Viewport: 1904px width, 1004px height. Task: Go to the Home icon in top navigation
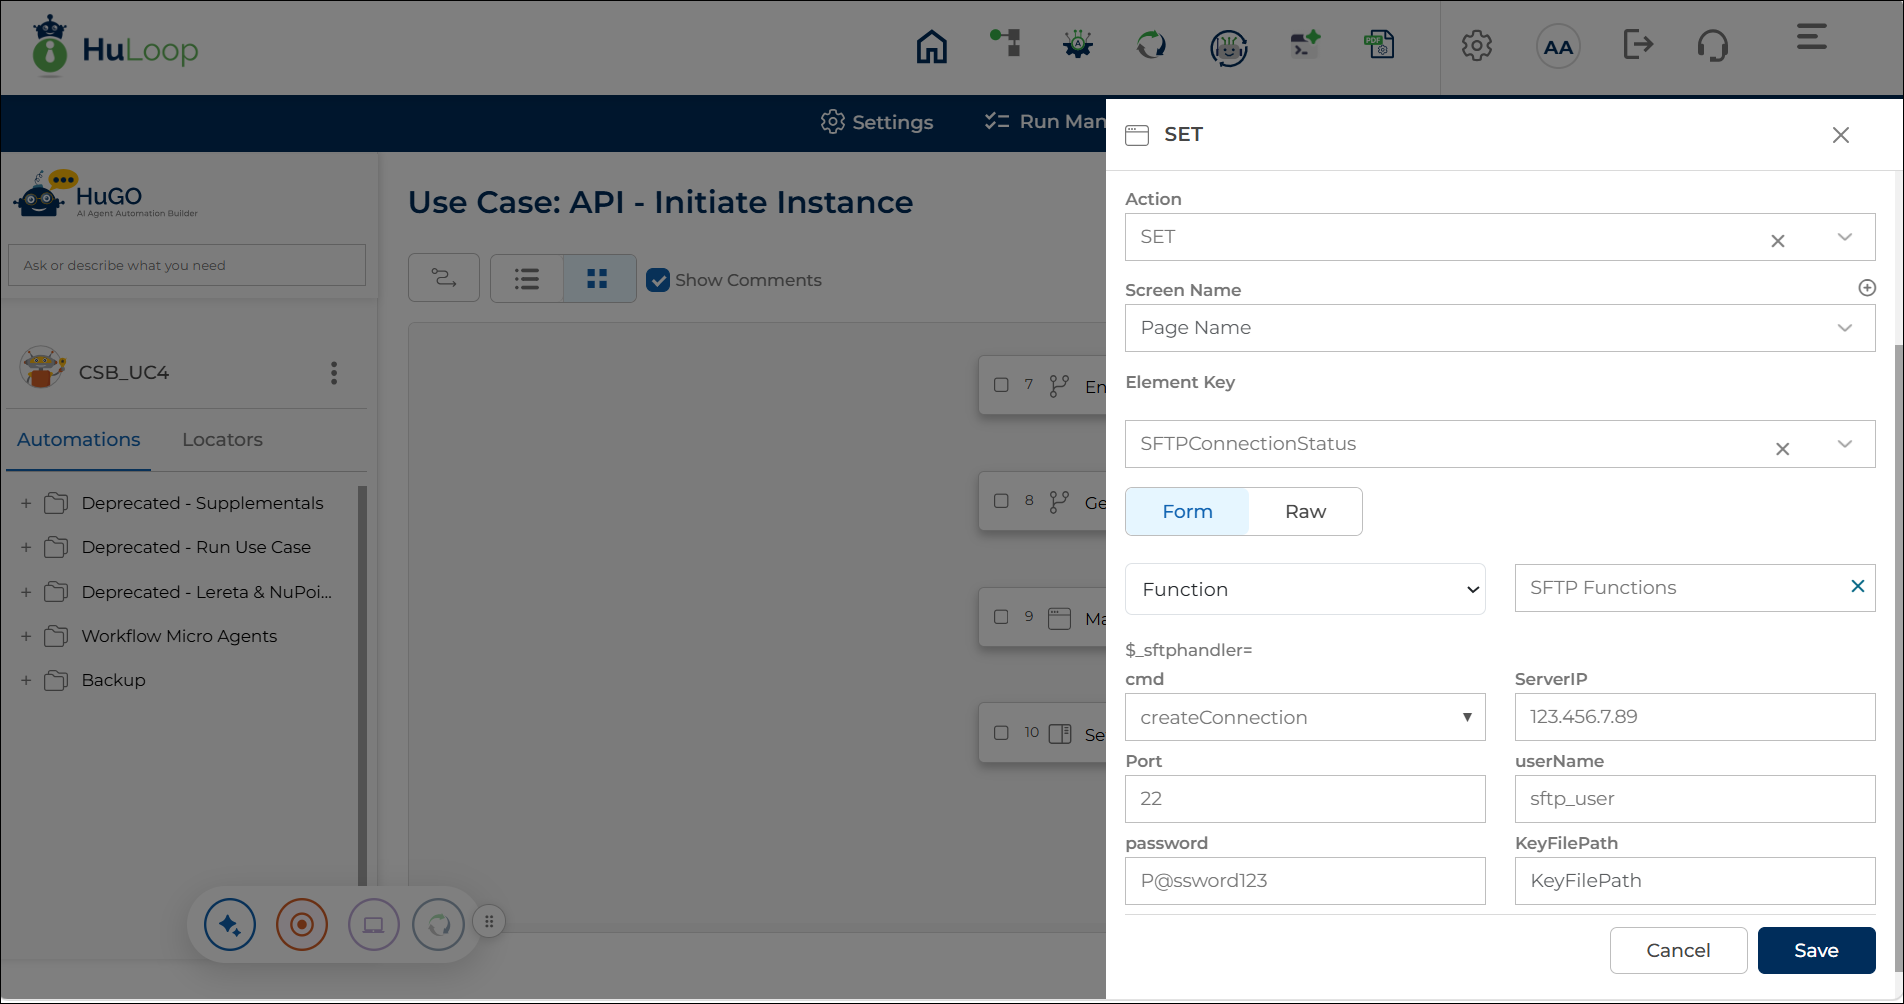pyautogui.click(x=931, y=46)
